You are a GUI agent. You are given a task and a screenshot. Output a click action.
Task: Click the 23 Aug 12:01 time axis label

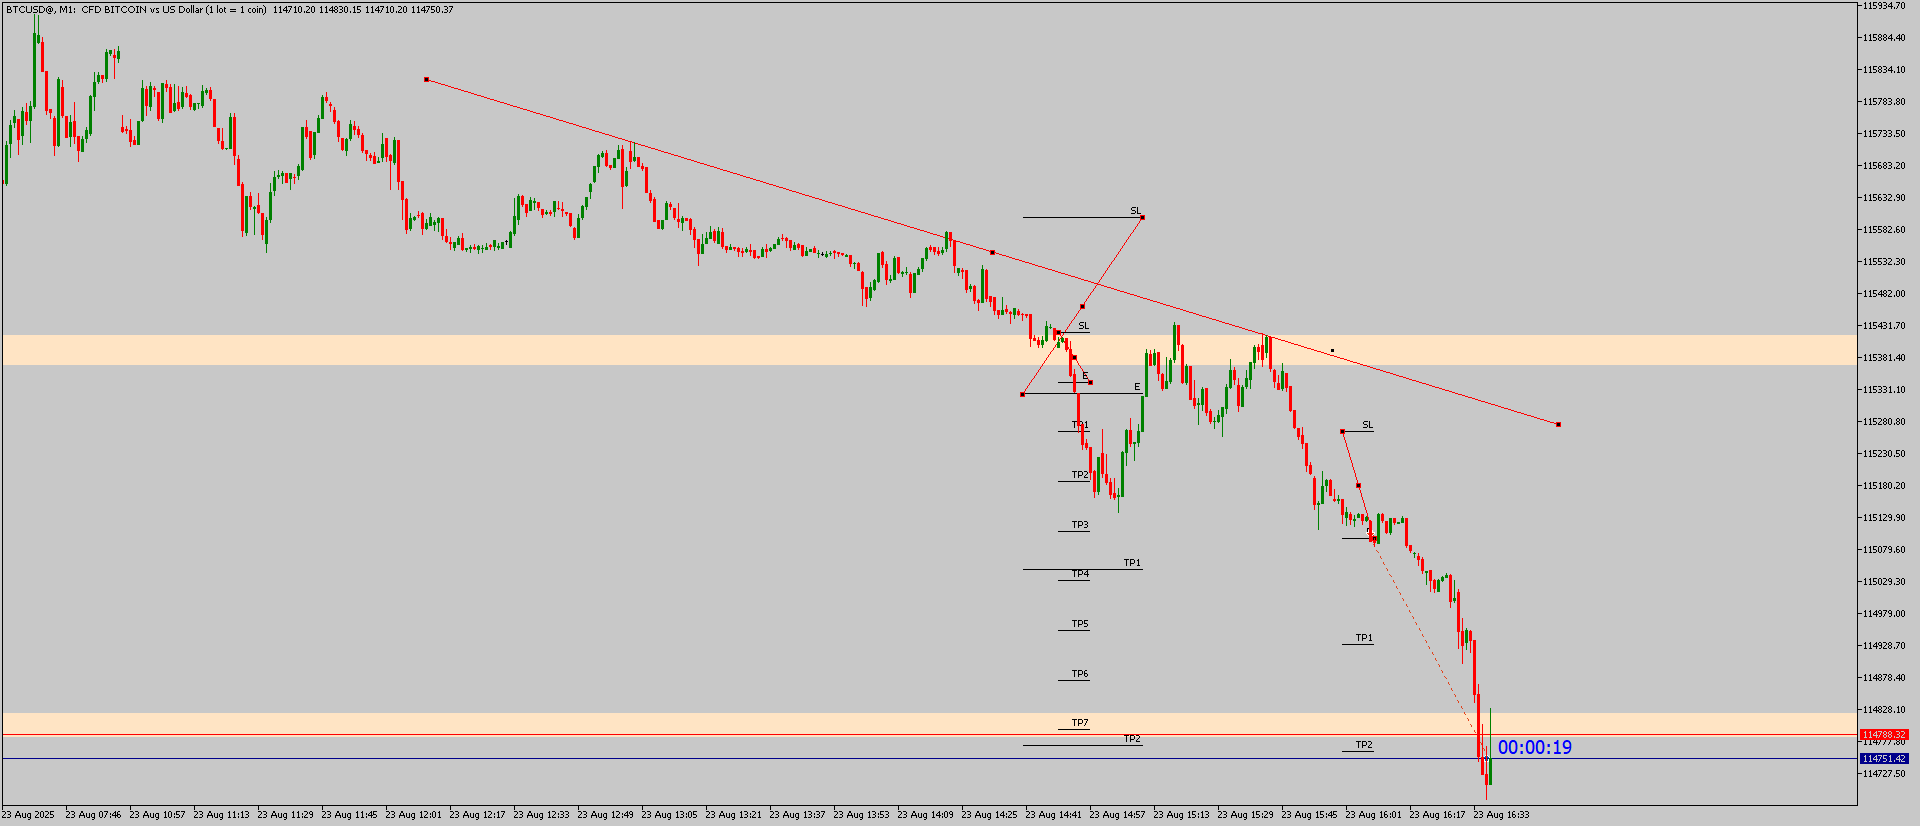click(x=413, y=815)
